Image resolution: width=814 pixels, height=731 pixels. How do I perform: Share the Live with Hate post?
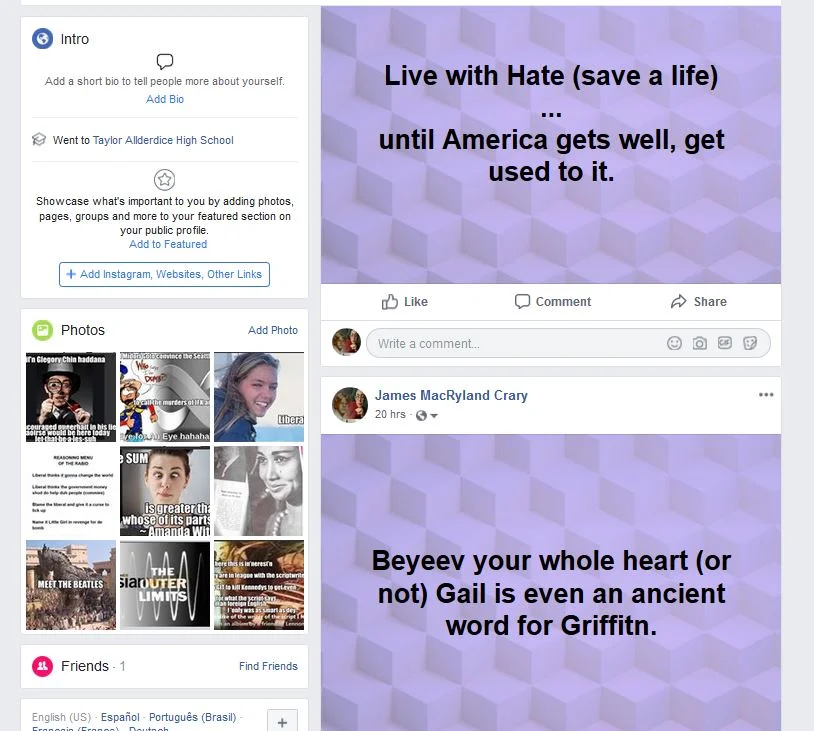coord(698,302)
